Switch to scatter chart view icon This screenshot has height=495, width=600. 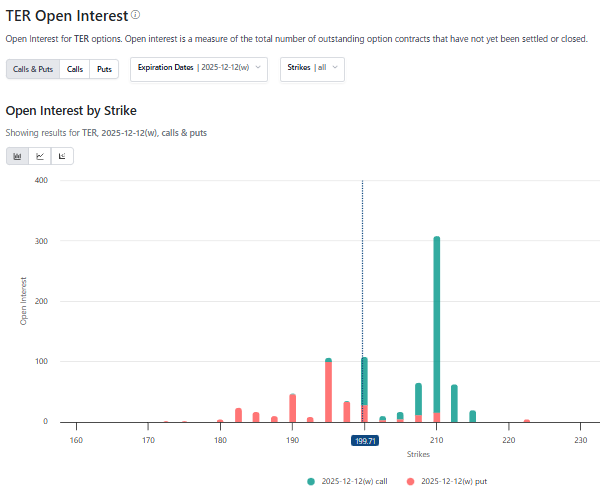62,156
